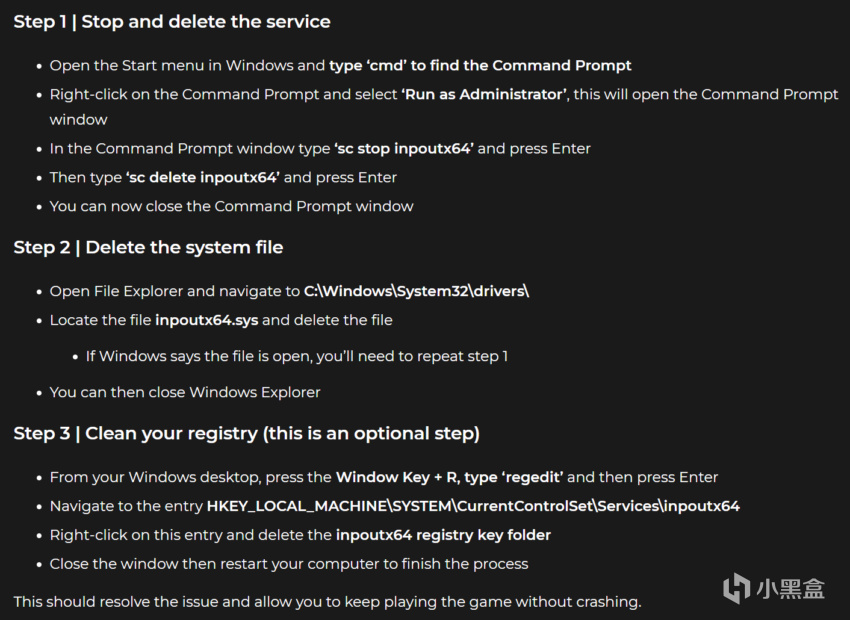Click the bold 'Window Key + R, type regedit' text
This screenshot has width=850, height=620.
[449, 477]
